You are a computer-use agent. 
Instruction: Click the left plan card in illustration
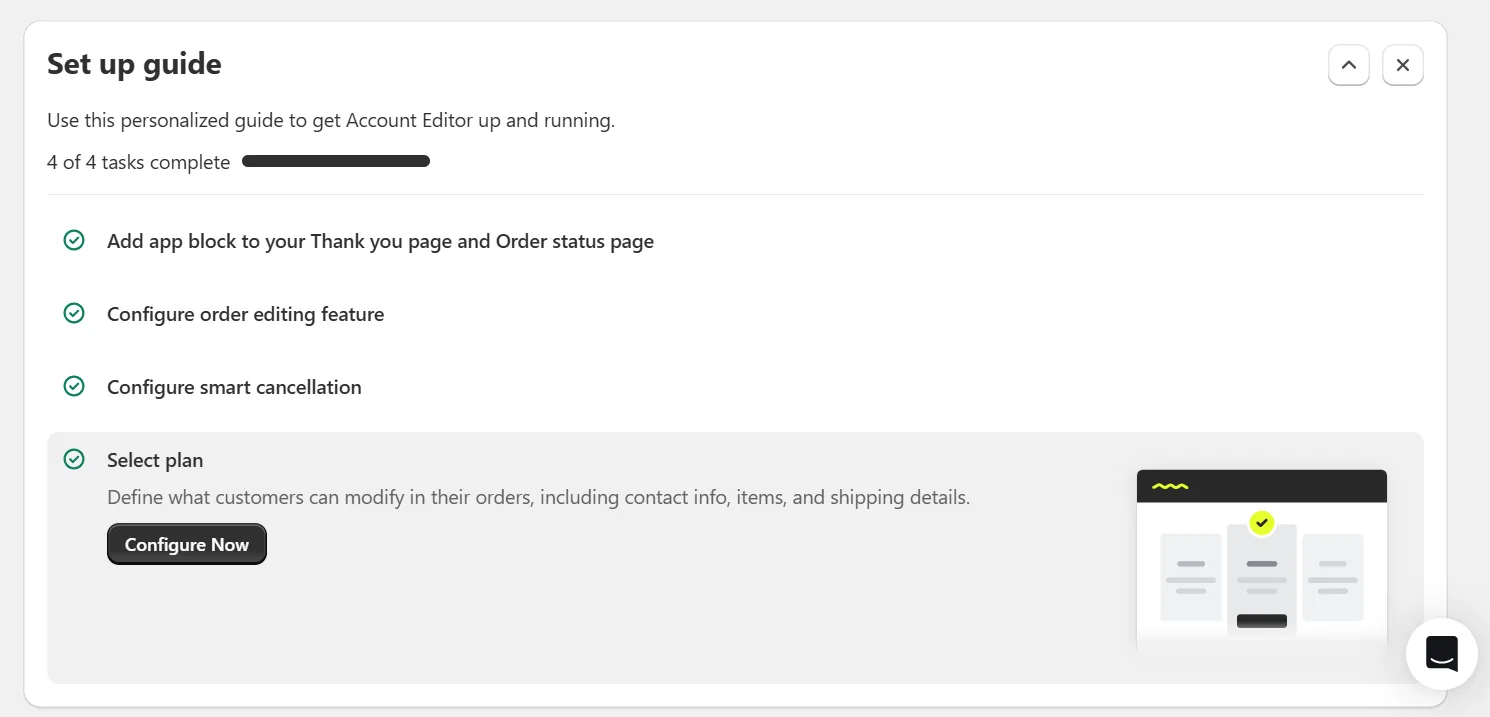click(x=1191, y=577)
